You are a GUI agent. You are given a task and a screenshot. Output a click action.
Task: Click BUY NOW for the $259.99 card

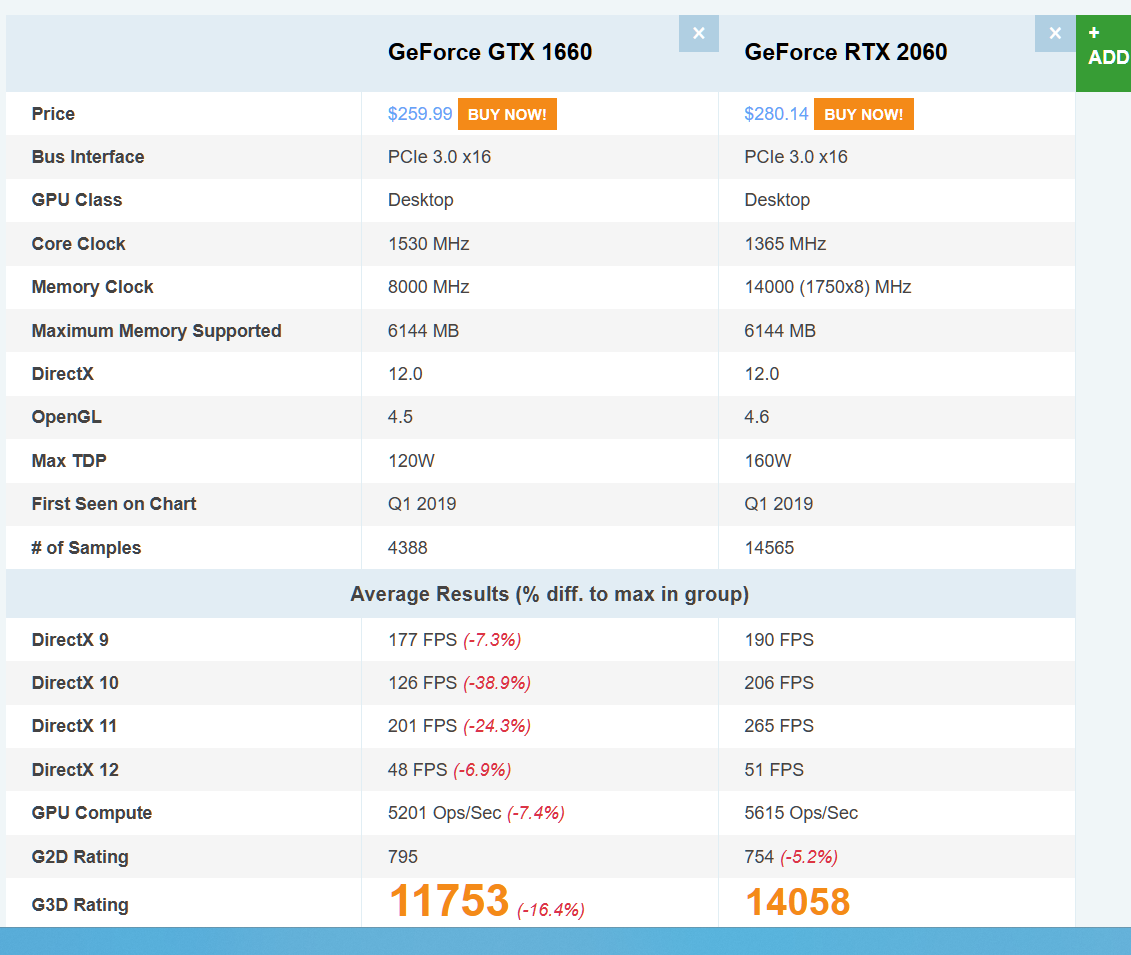507,114
